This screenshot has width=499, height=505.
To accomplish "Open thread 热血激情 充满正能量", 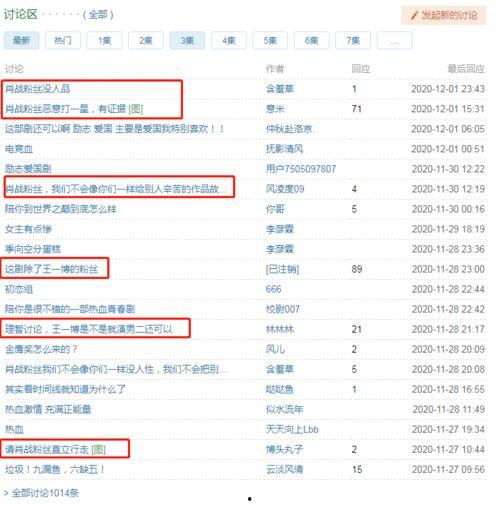I will [48, 409].
